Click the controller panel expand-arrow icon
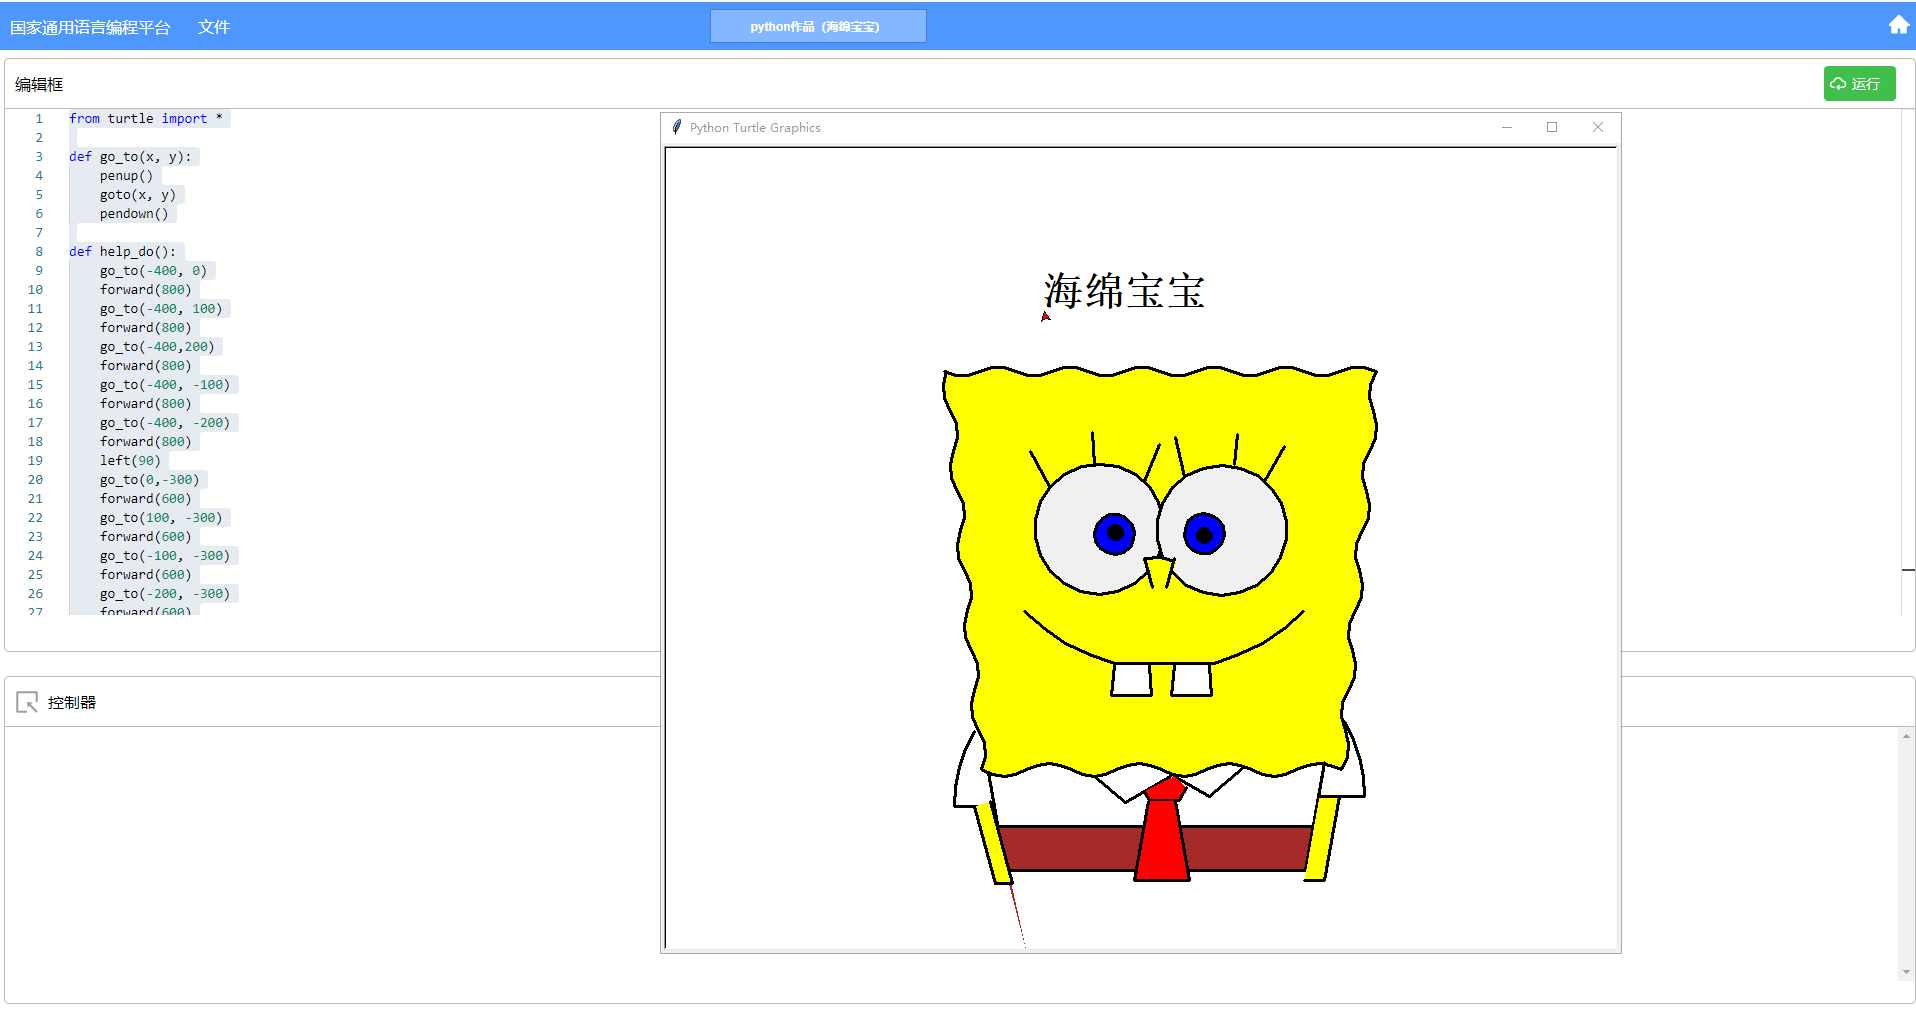This screenshot has height=1014, width=1916. point(27,703)
